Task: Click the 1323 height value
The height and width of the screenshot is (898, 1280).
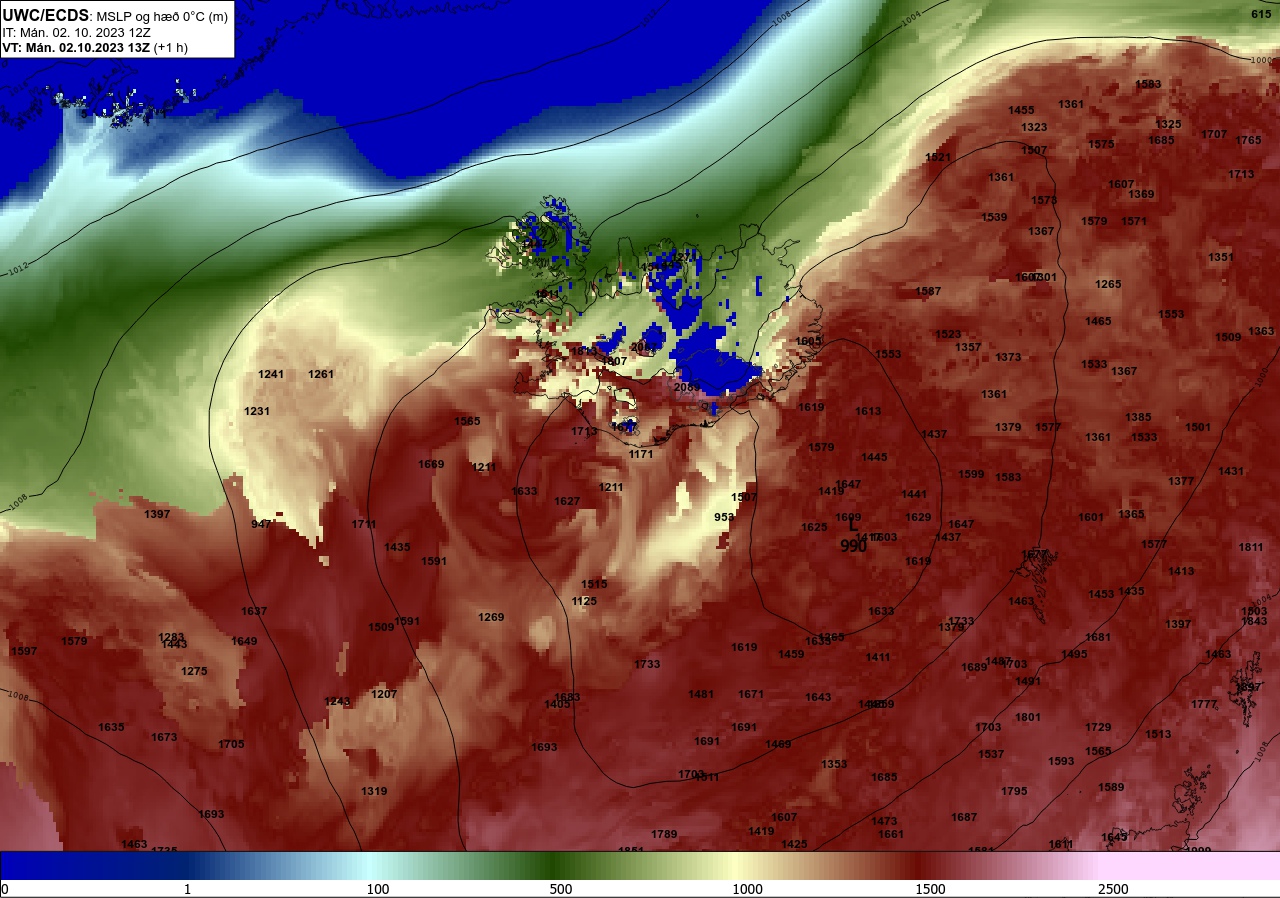Action: [1034, 127]
